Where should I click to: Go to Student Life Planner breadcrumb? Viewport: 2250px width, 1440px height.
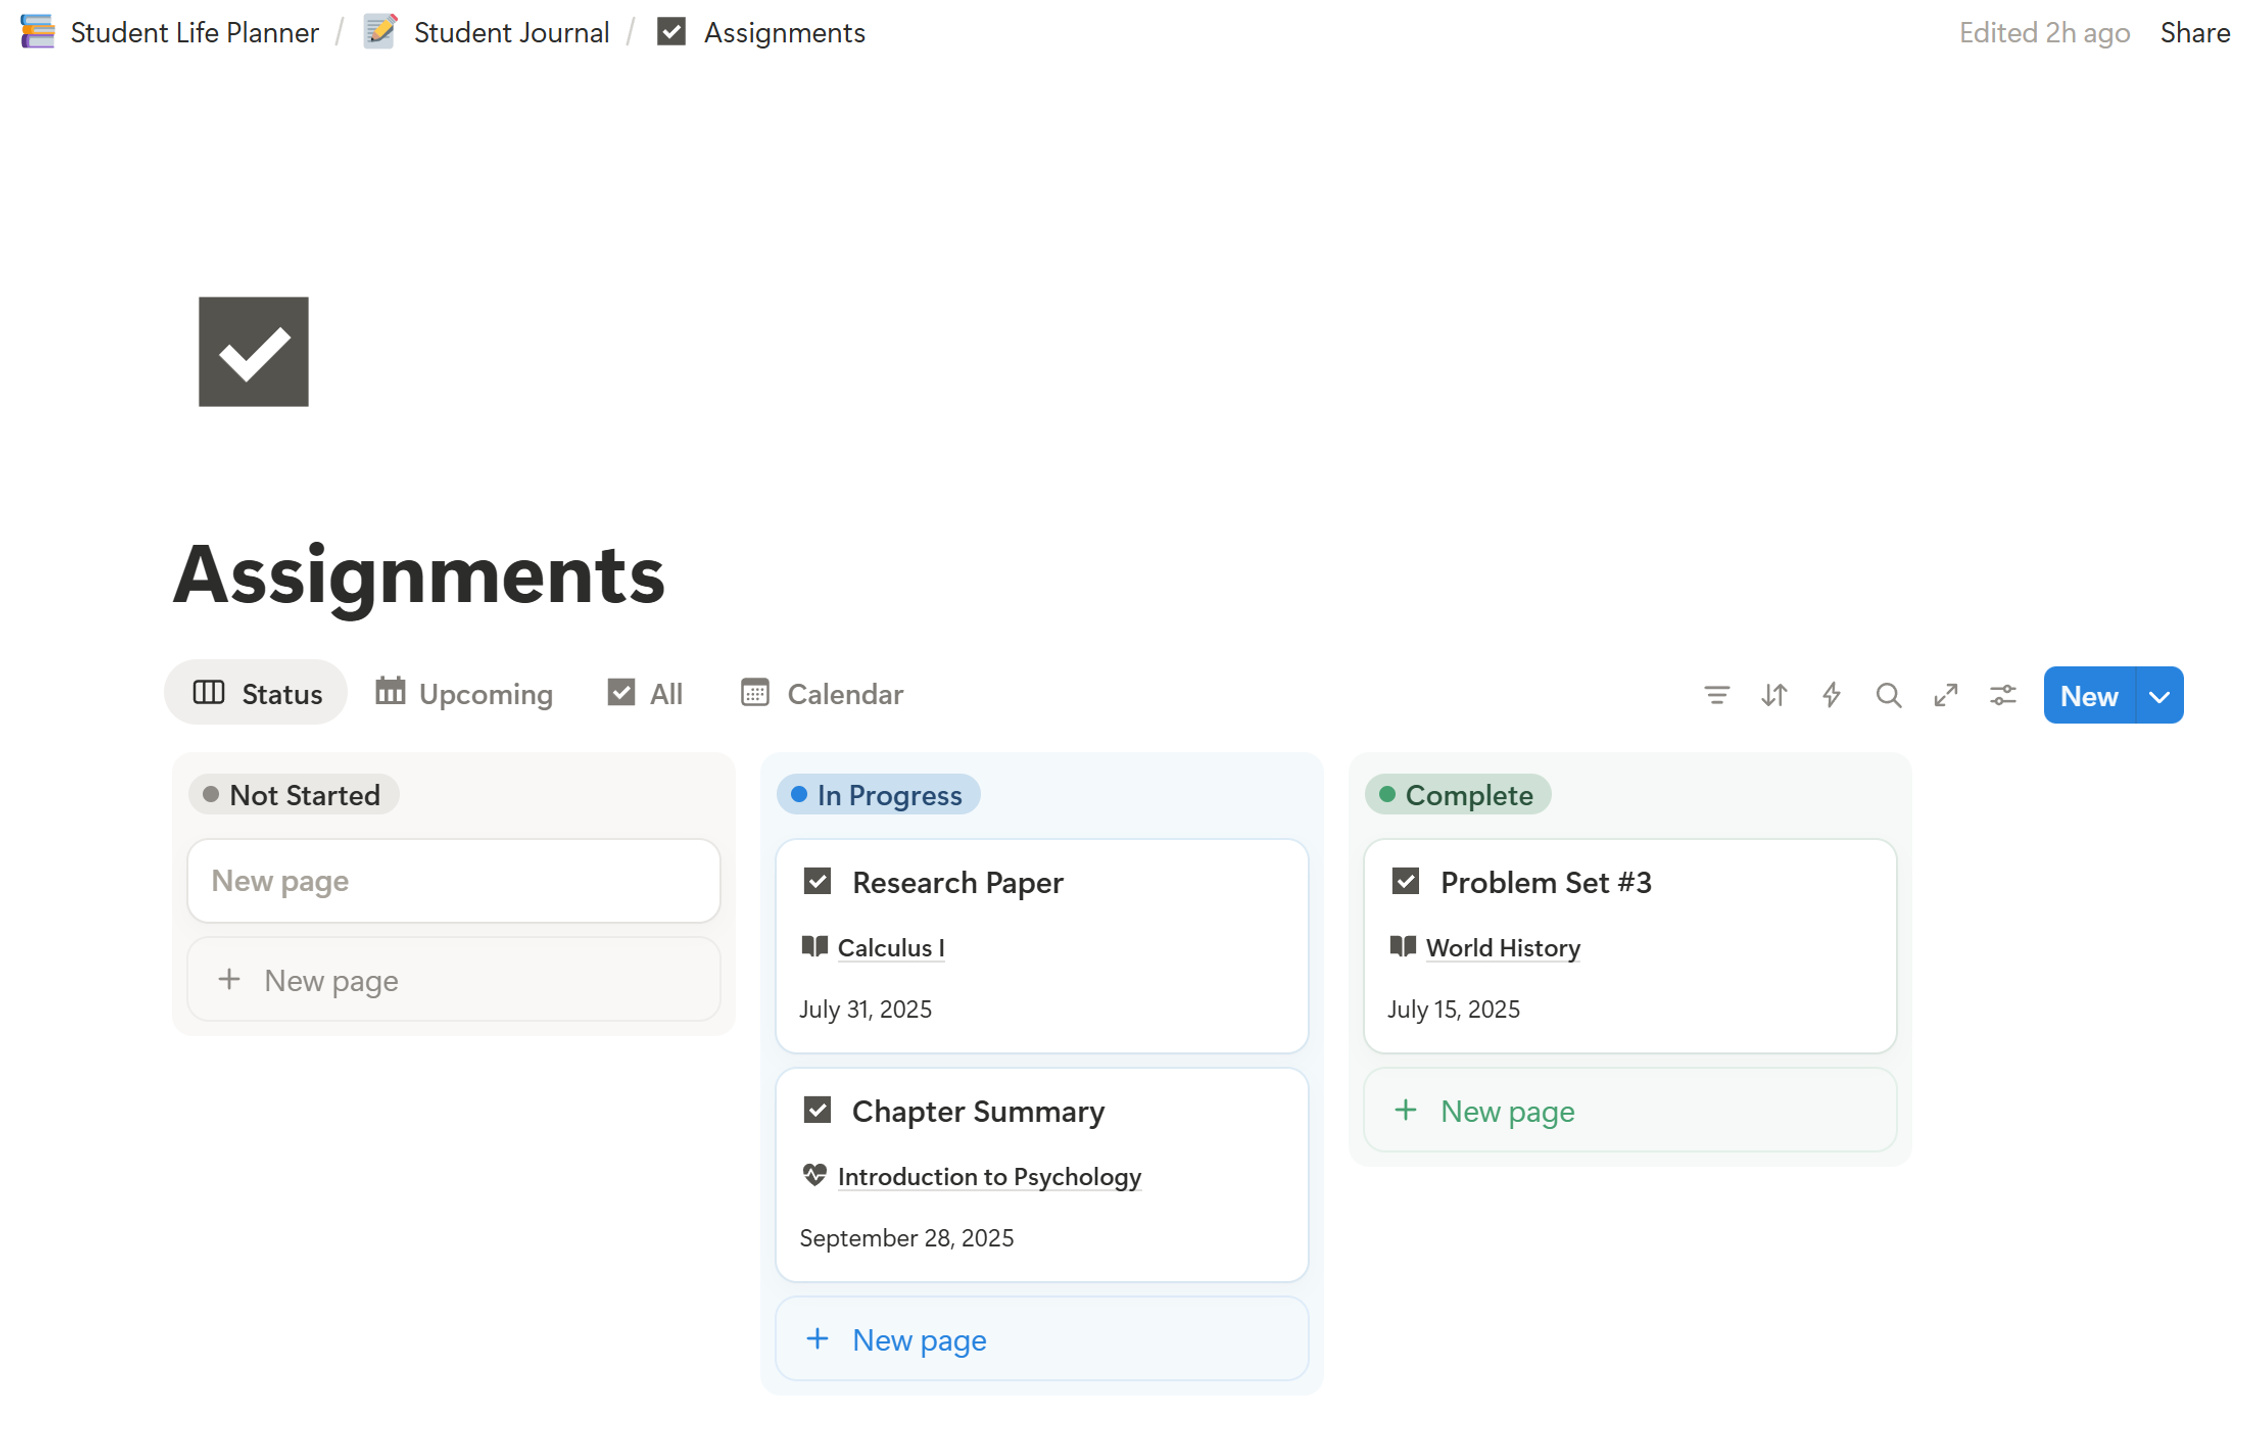(x=194, y=33)
